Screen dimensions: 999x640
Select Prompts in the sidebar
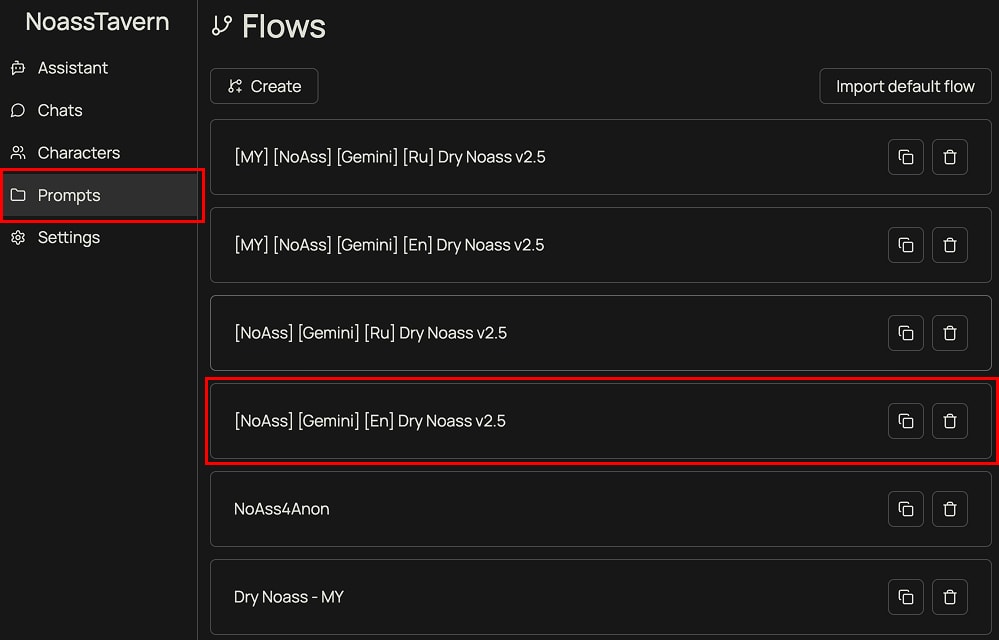tap(69, 195)
